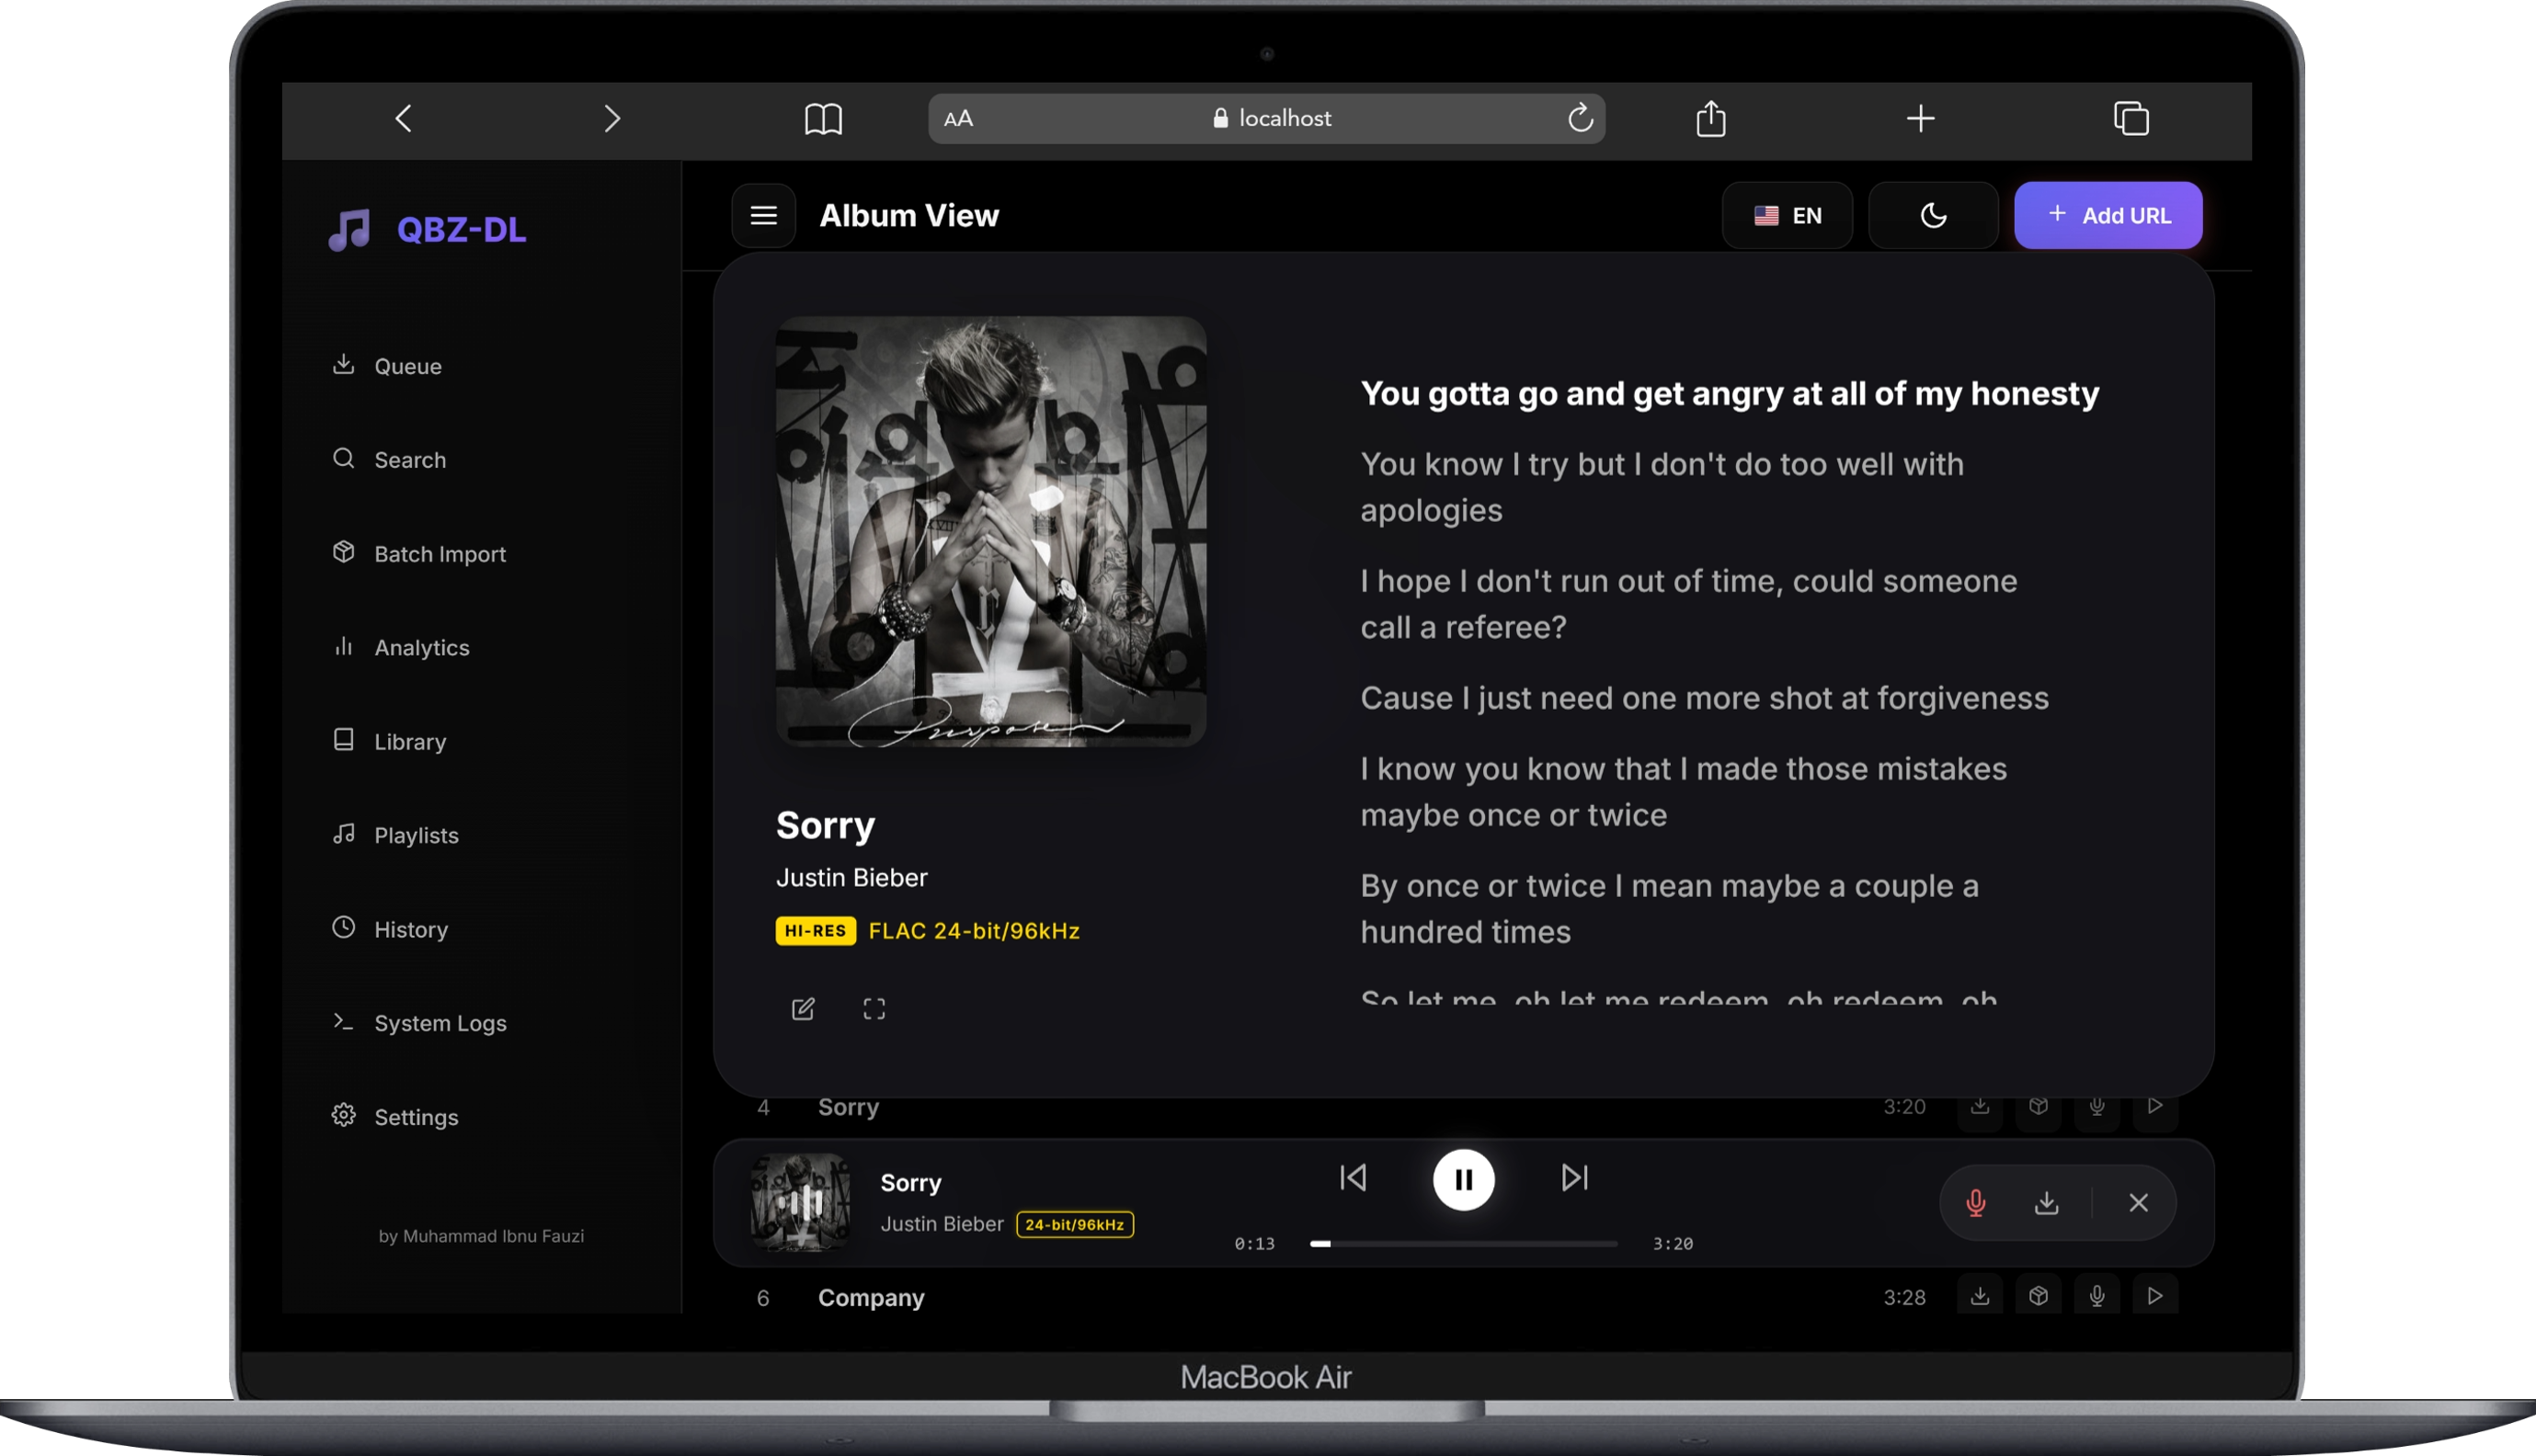Pause the current song

(x=1464, y=1180)
